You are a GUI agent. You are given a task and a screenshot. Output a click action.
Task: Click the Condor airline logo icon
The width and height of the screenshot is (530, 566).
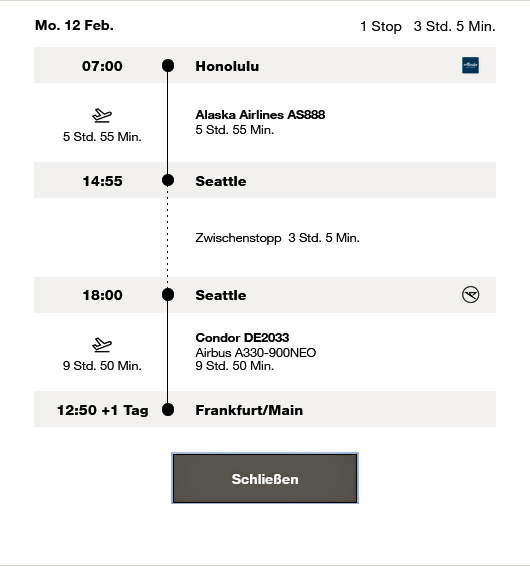click(470, 295)
